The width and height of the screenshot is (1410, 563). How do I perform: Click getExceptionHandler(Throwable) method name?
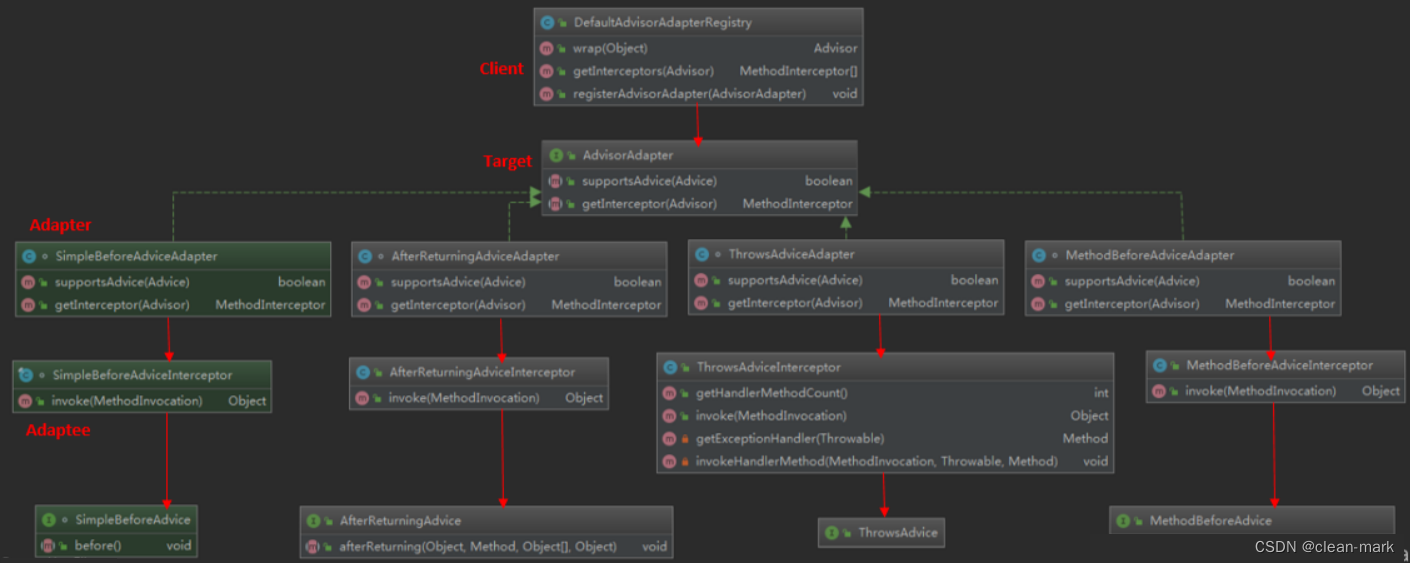click(x=790, y=439)
